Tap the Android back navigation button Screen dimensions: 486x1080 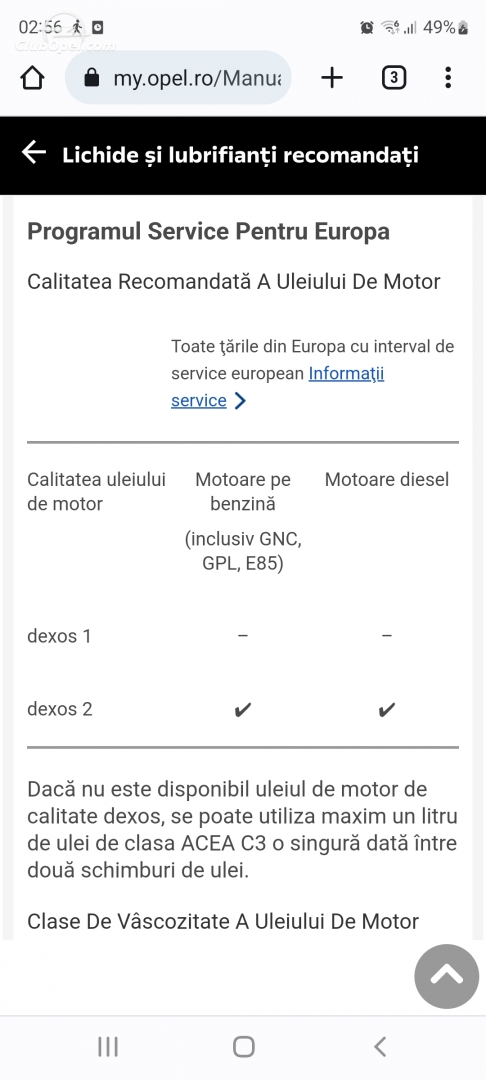379,1047
